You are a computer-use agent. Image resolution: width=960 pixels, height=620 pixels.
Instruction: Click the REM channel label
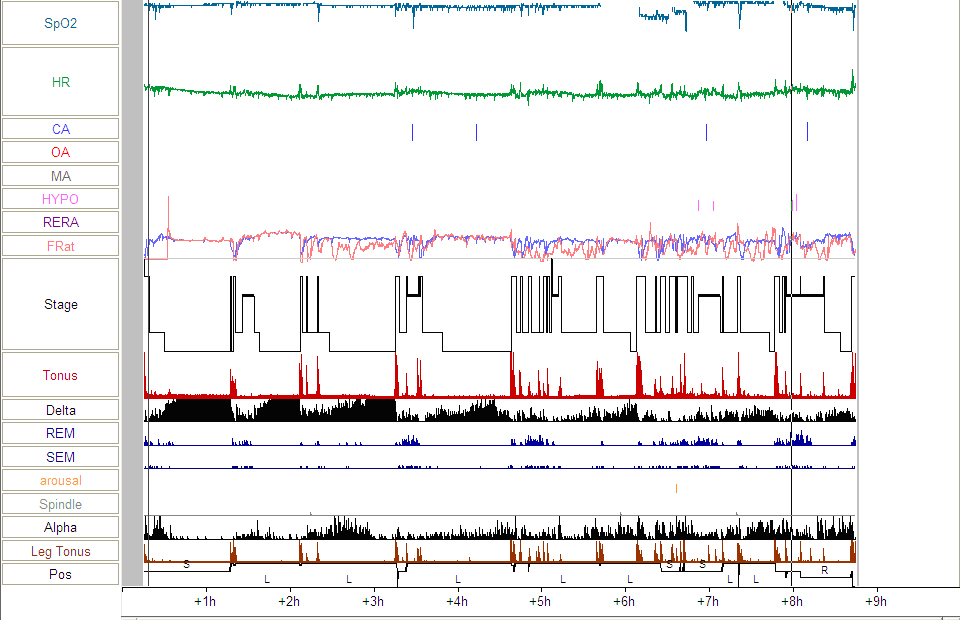(60, 433)
